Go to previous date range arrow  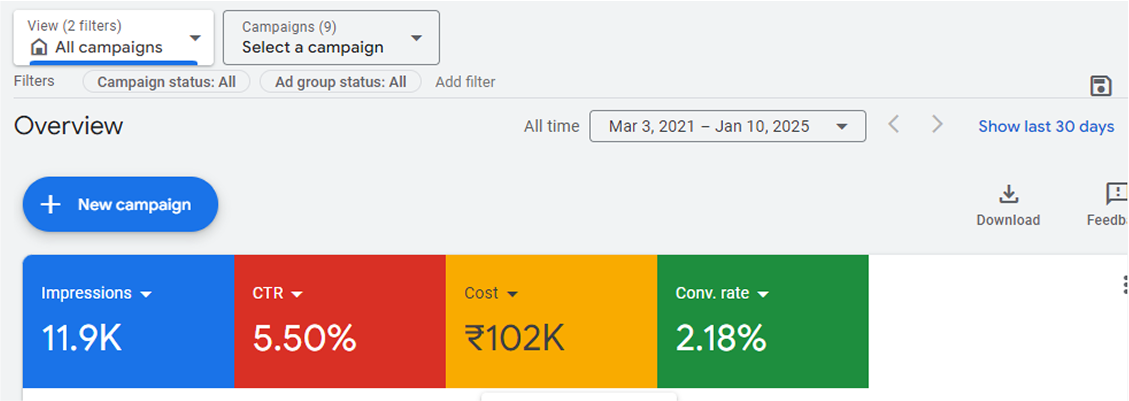click(x=894, y=125)
